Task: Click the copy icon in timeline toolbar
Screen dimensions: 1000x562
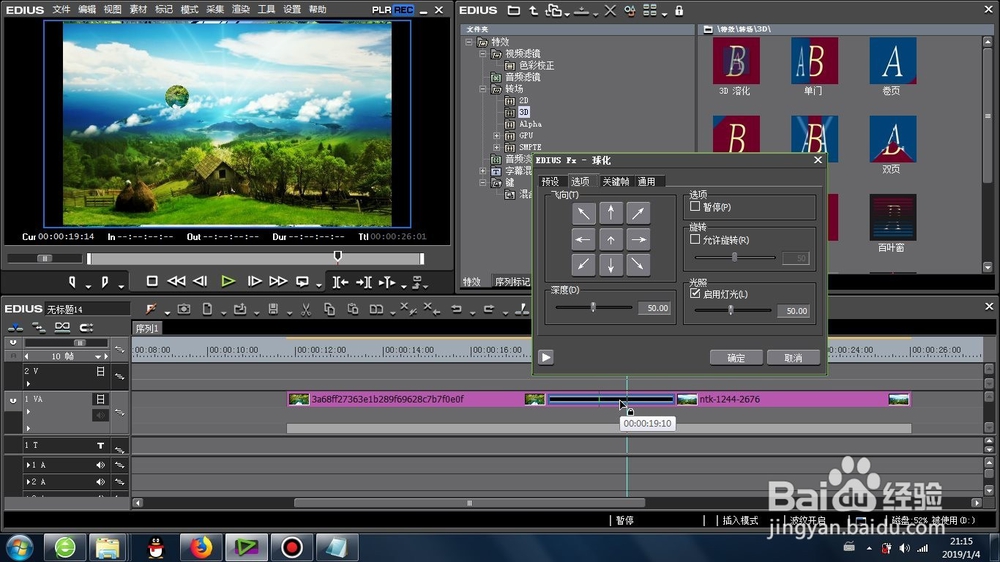Action: click(329, 309)
